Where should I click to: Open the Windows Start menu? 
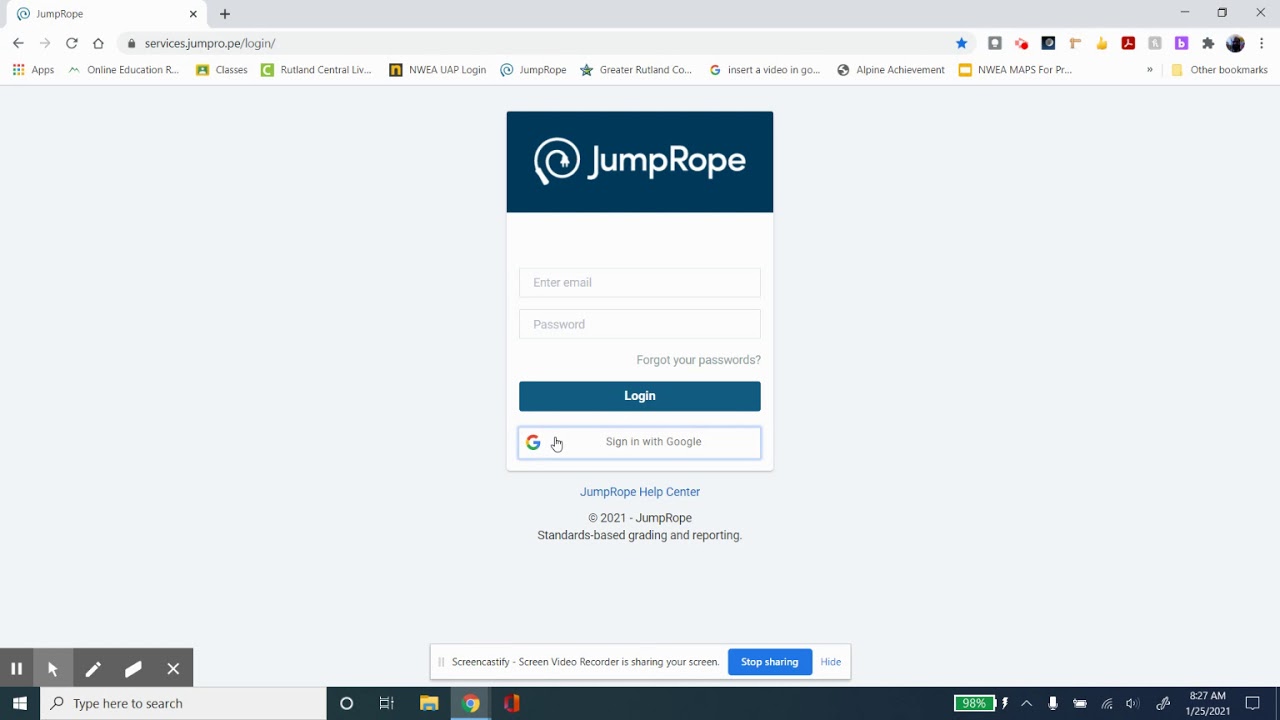pos(20,704)
